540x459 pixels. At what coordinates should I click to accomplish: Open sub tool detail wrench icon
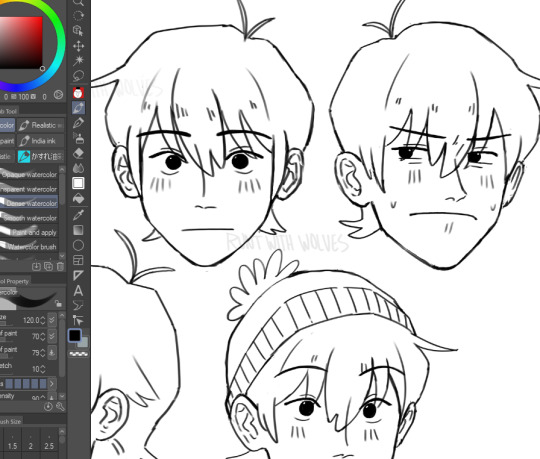coord(60,407)
